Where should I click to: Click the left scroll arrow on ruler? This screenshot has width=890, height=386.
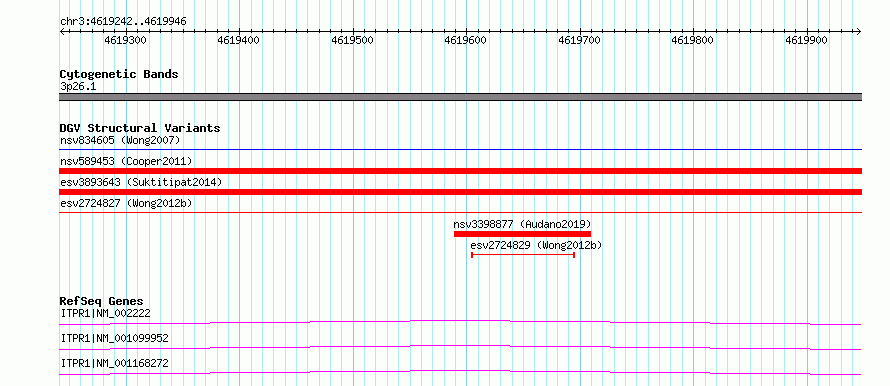(62, 32)
